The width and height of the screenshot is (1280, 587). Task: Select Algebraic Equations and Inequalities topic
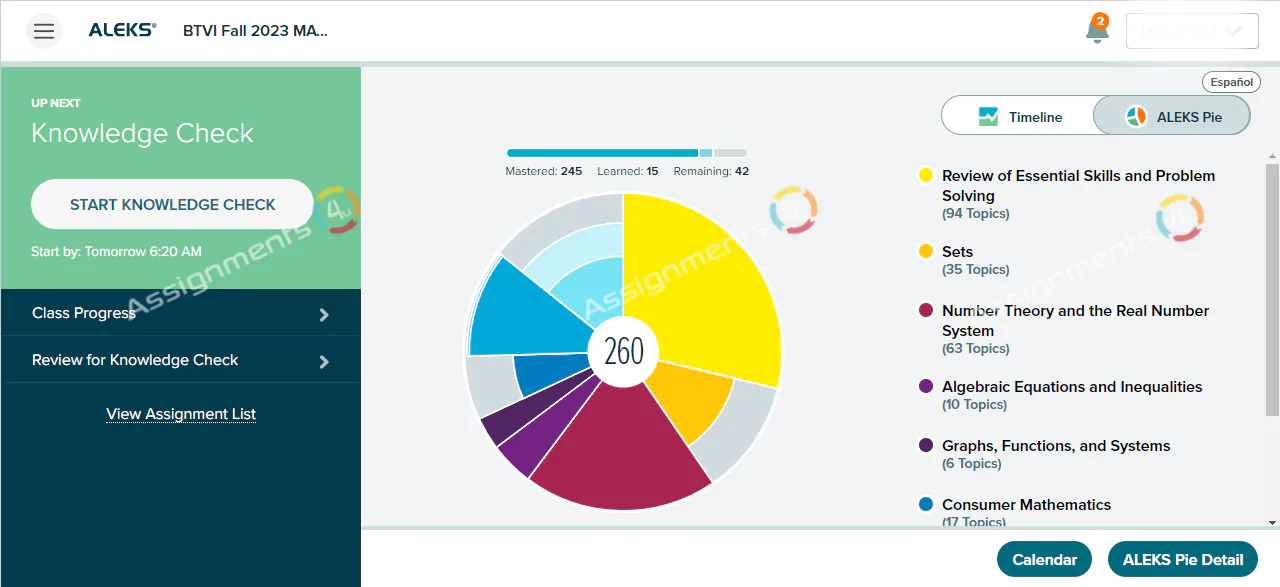(1071, 387)
